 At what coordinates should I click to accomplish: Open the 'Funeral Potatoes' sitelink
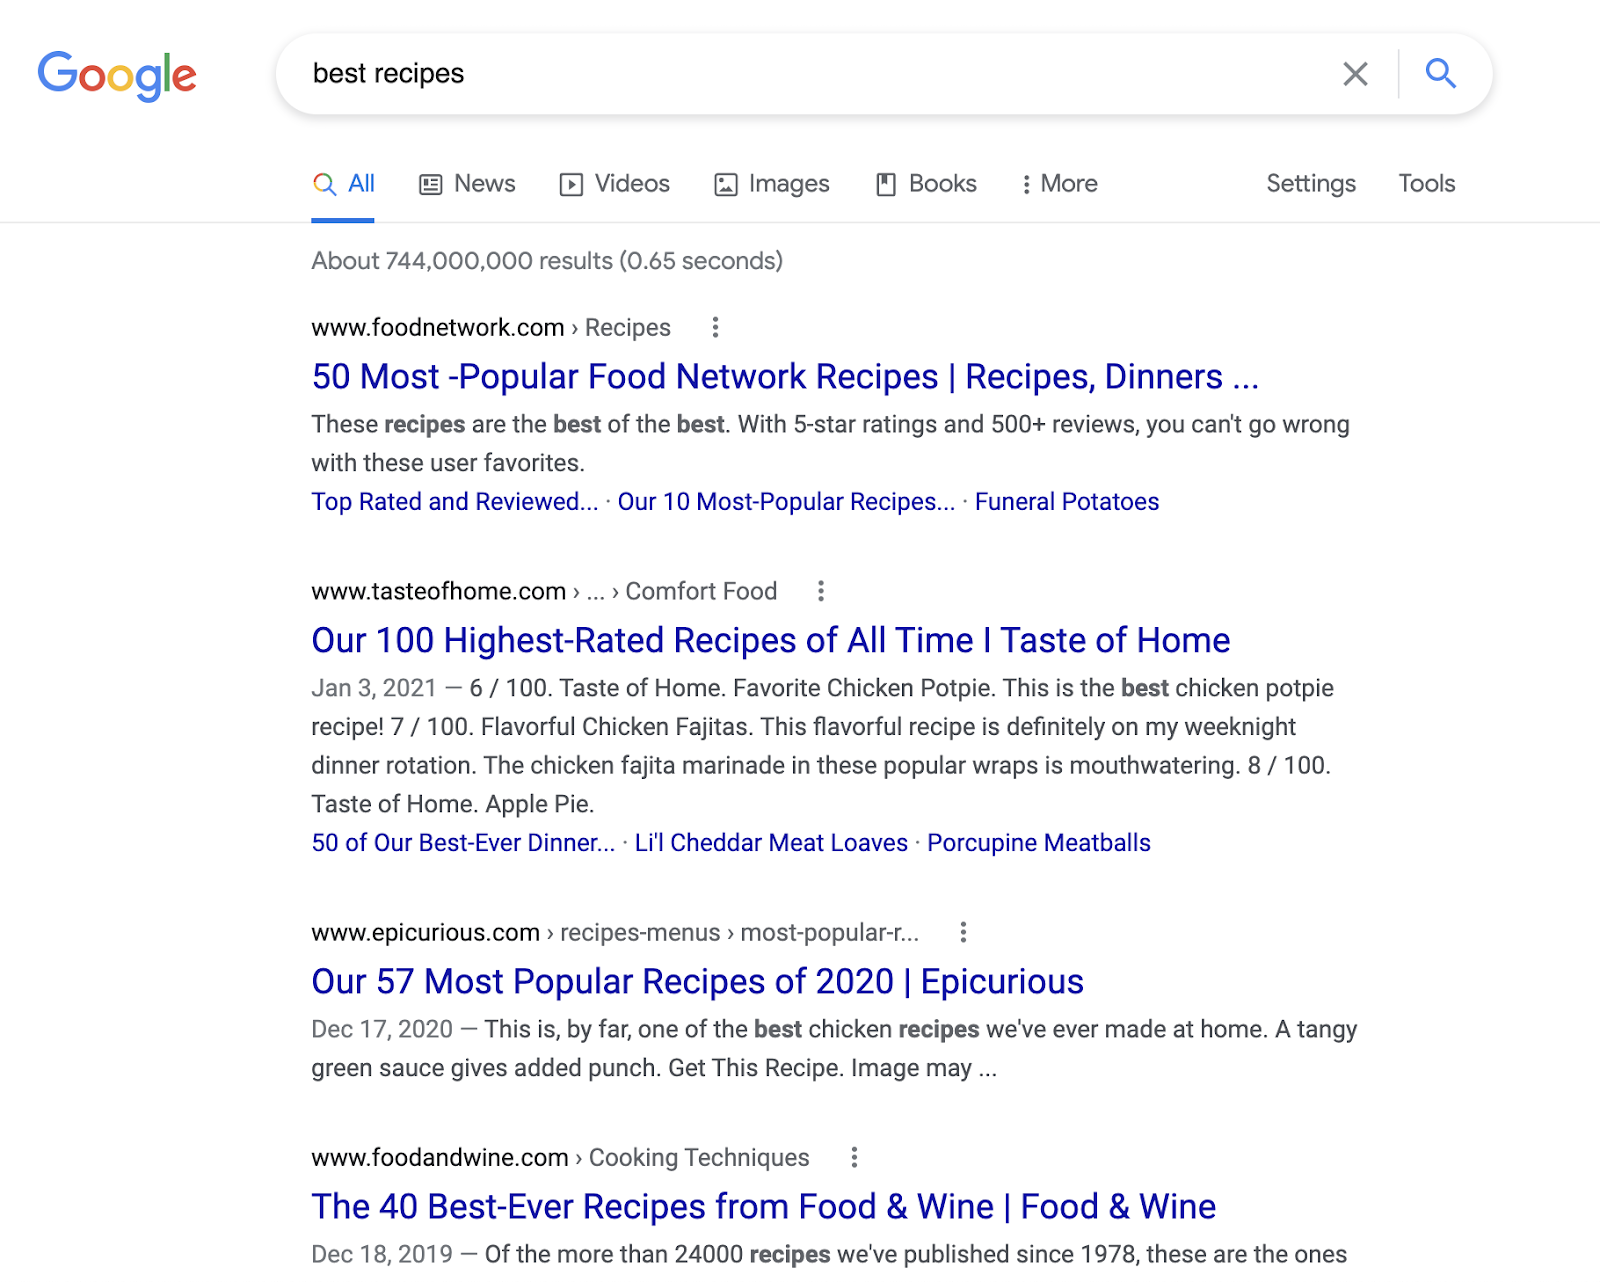point(1067,502)
